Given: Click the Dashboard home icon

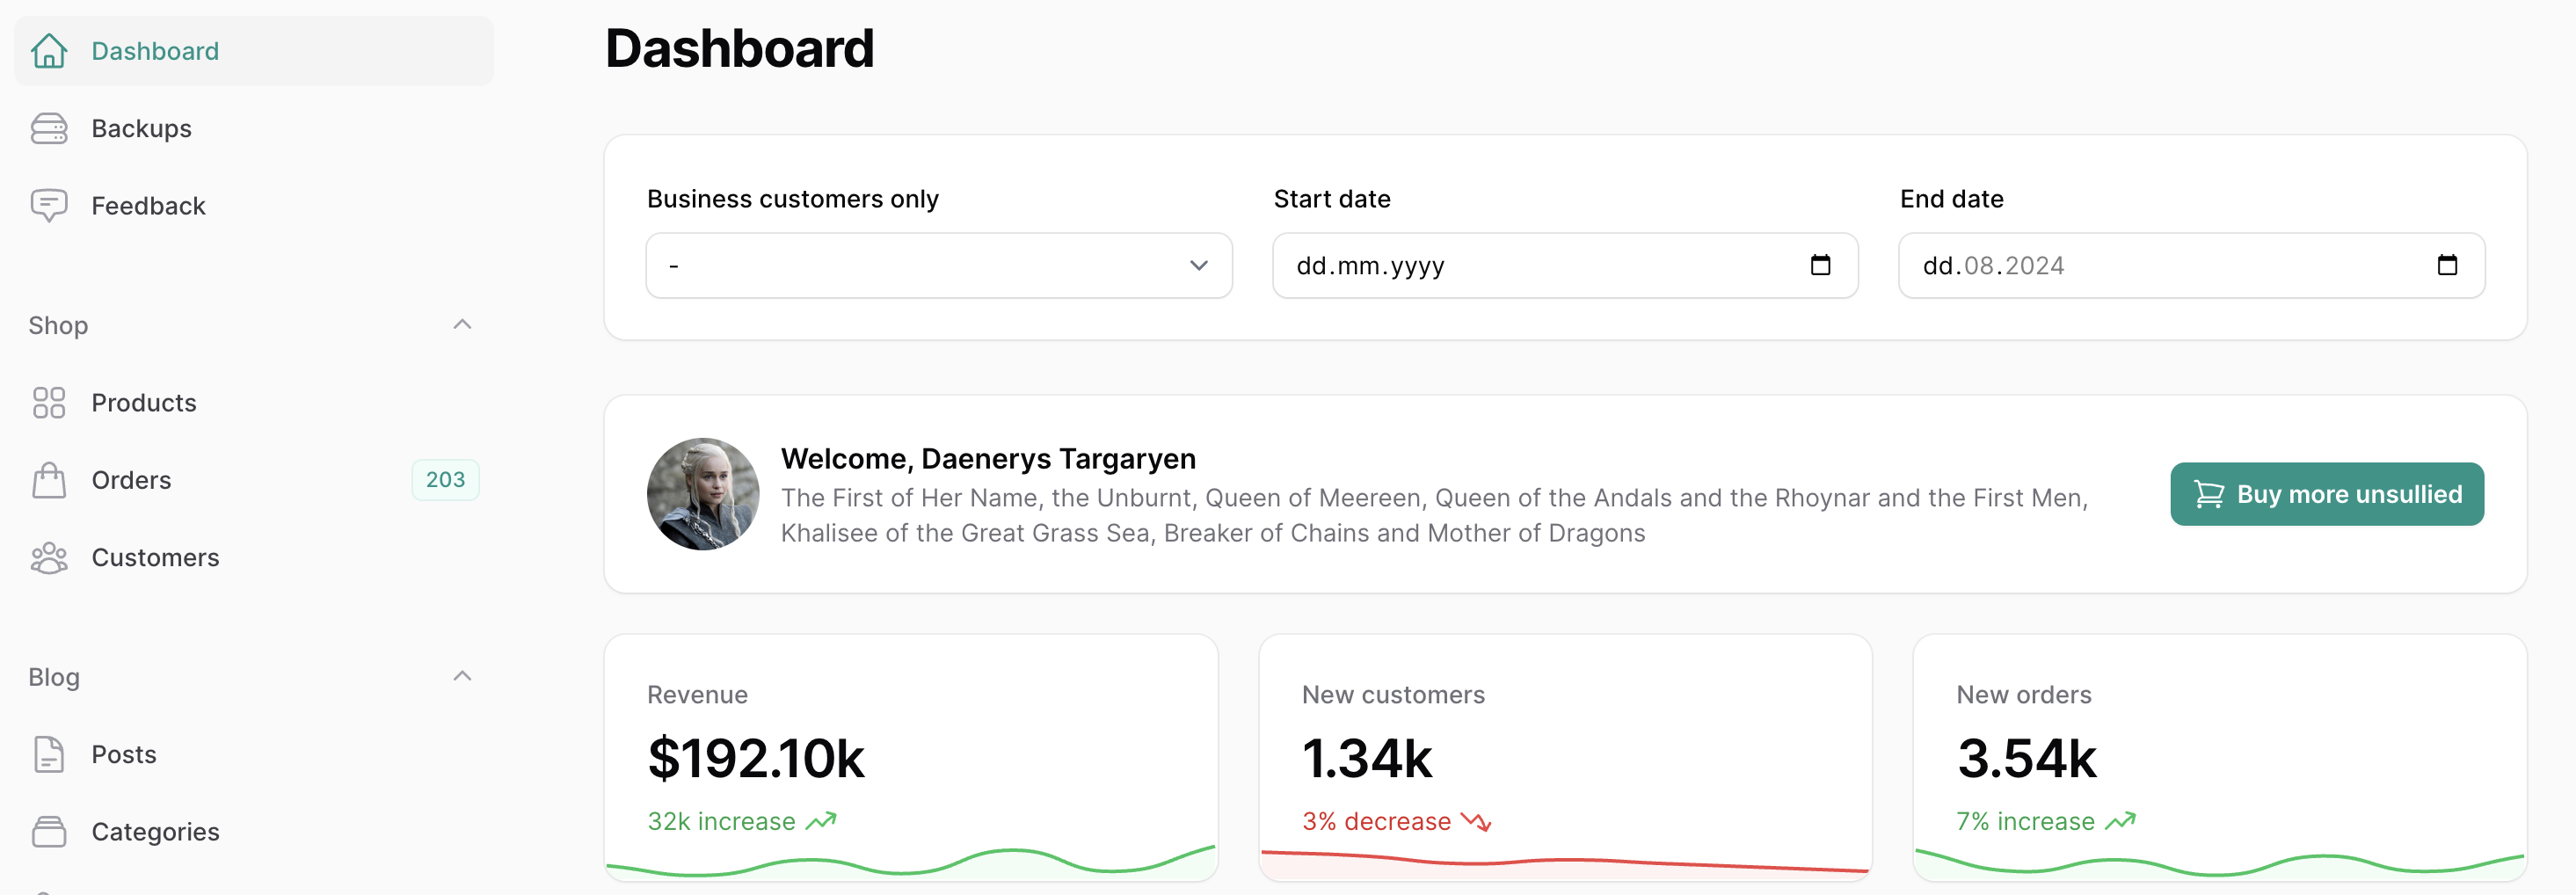Looking at the screenshot, I should click(x=48, y=51).
